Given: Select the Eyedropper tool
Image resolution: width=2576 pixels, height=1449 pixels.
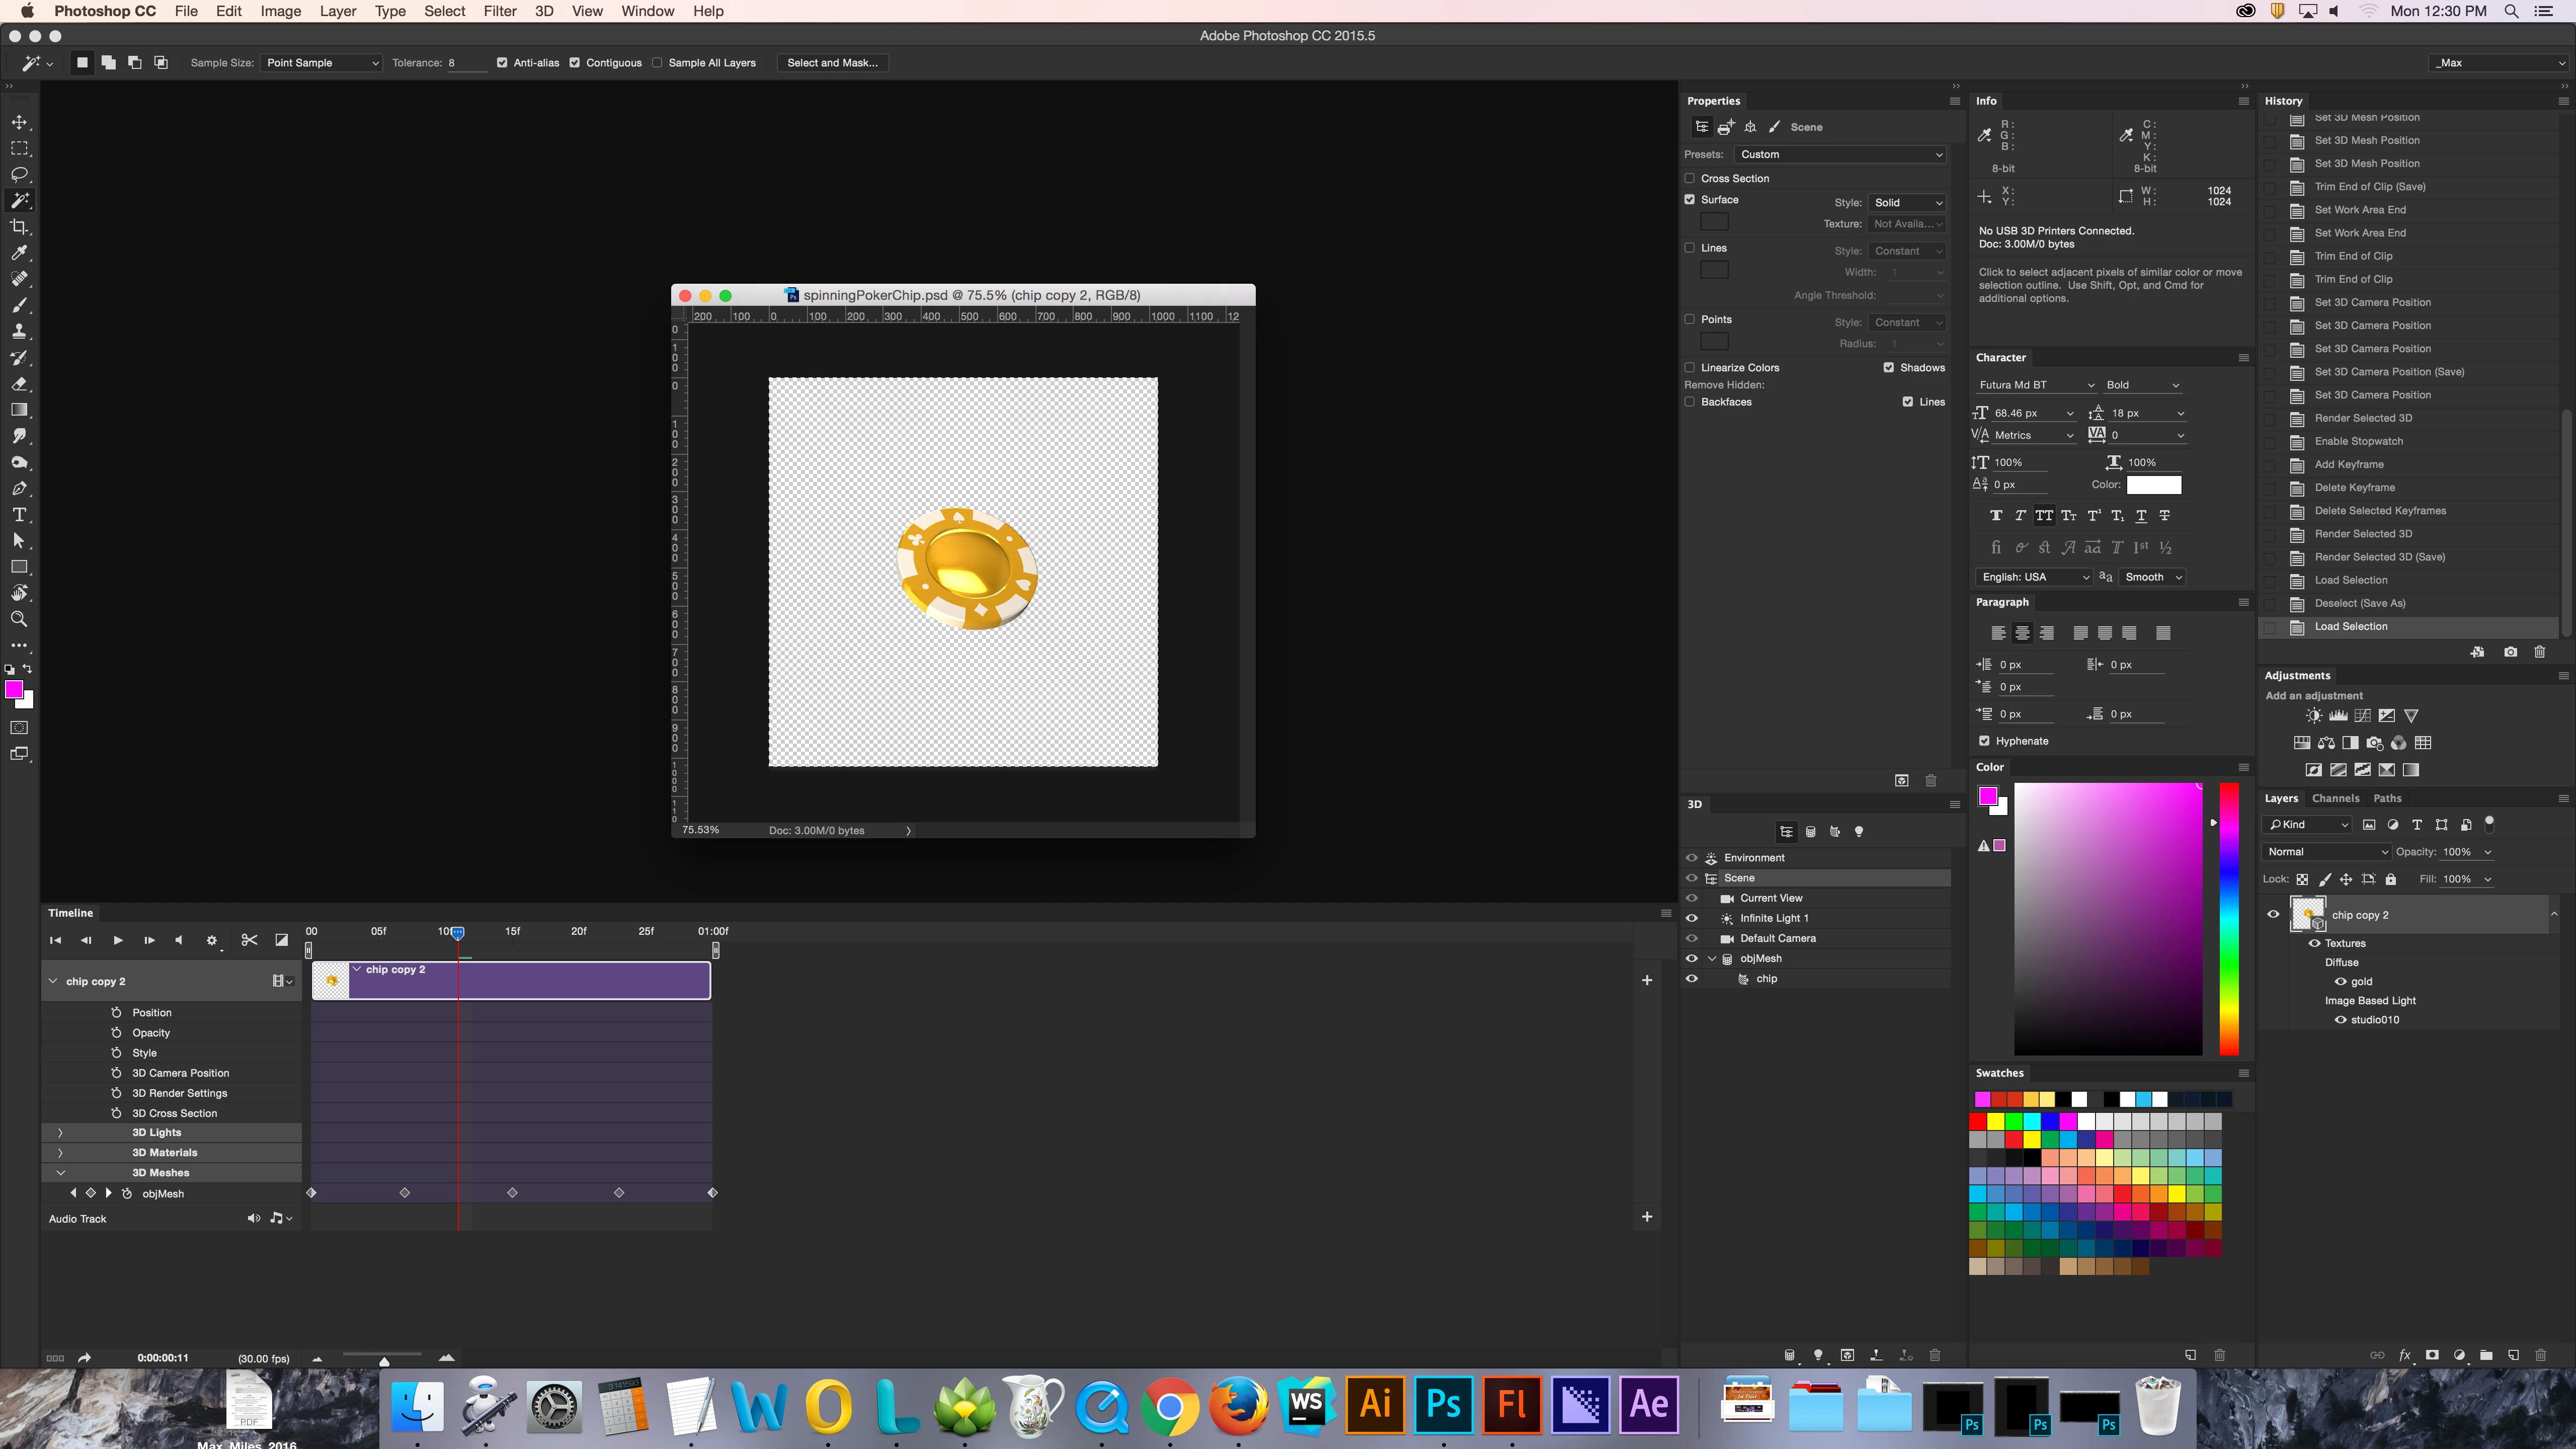Looking at the screenshot, I should [19, 253].
